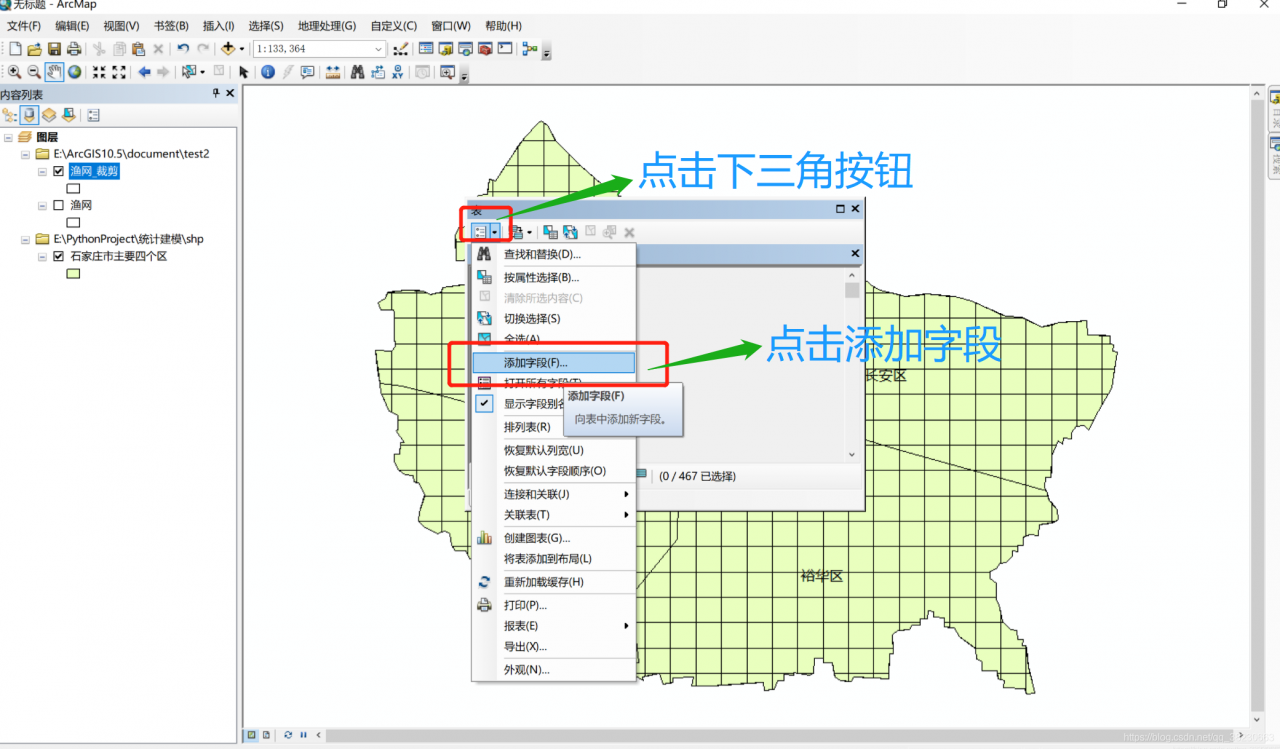Click the List By Drawing Order icon
The width and height of the screenshot is (1280, 749).
coord(9,115)
